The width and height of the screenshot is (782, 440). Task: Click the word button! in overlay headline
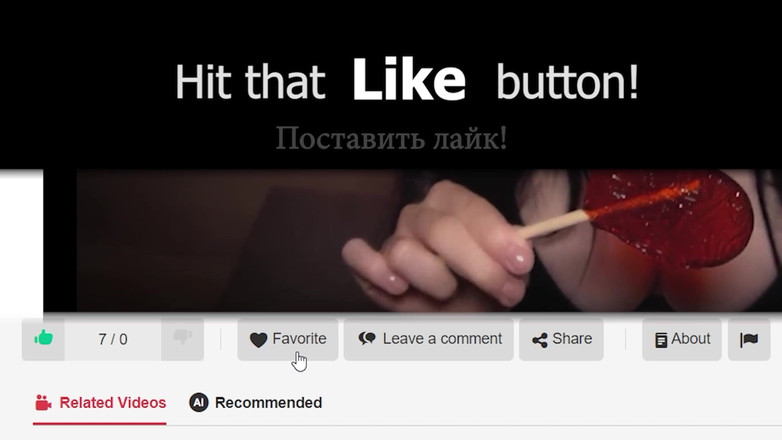click(567, 81)
